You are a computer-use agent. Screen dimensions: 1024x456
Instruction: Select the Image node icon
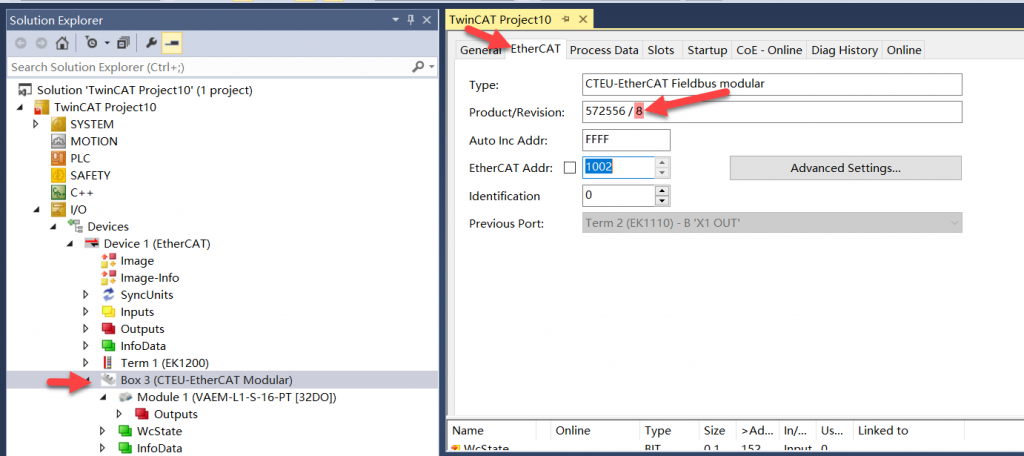pyautogui.click(x=108, y=261)
